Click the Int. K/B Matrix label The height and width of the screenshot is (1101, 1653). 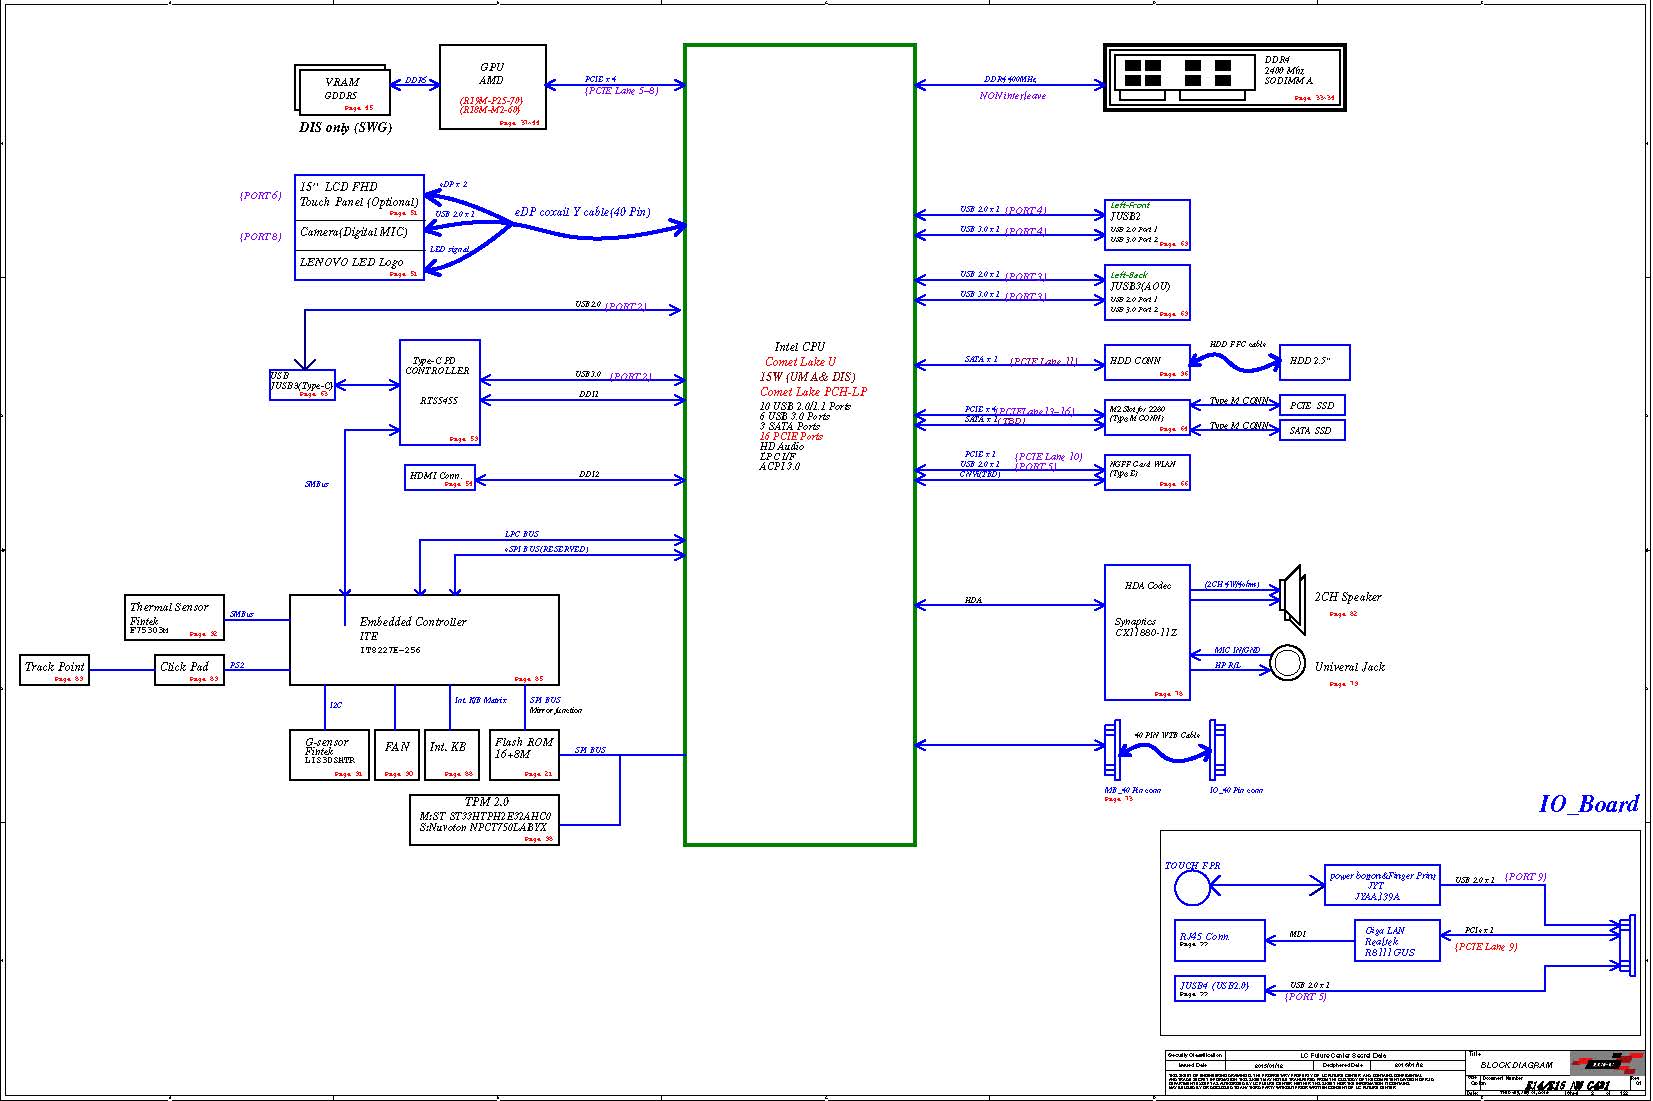point(481,700)
